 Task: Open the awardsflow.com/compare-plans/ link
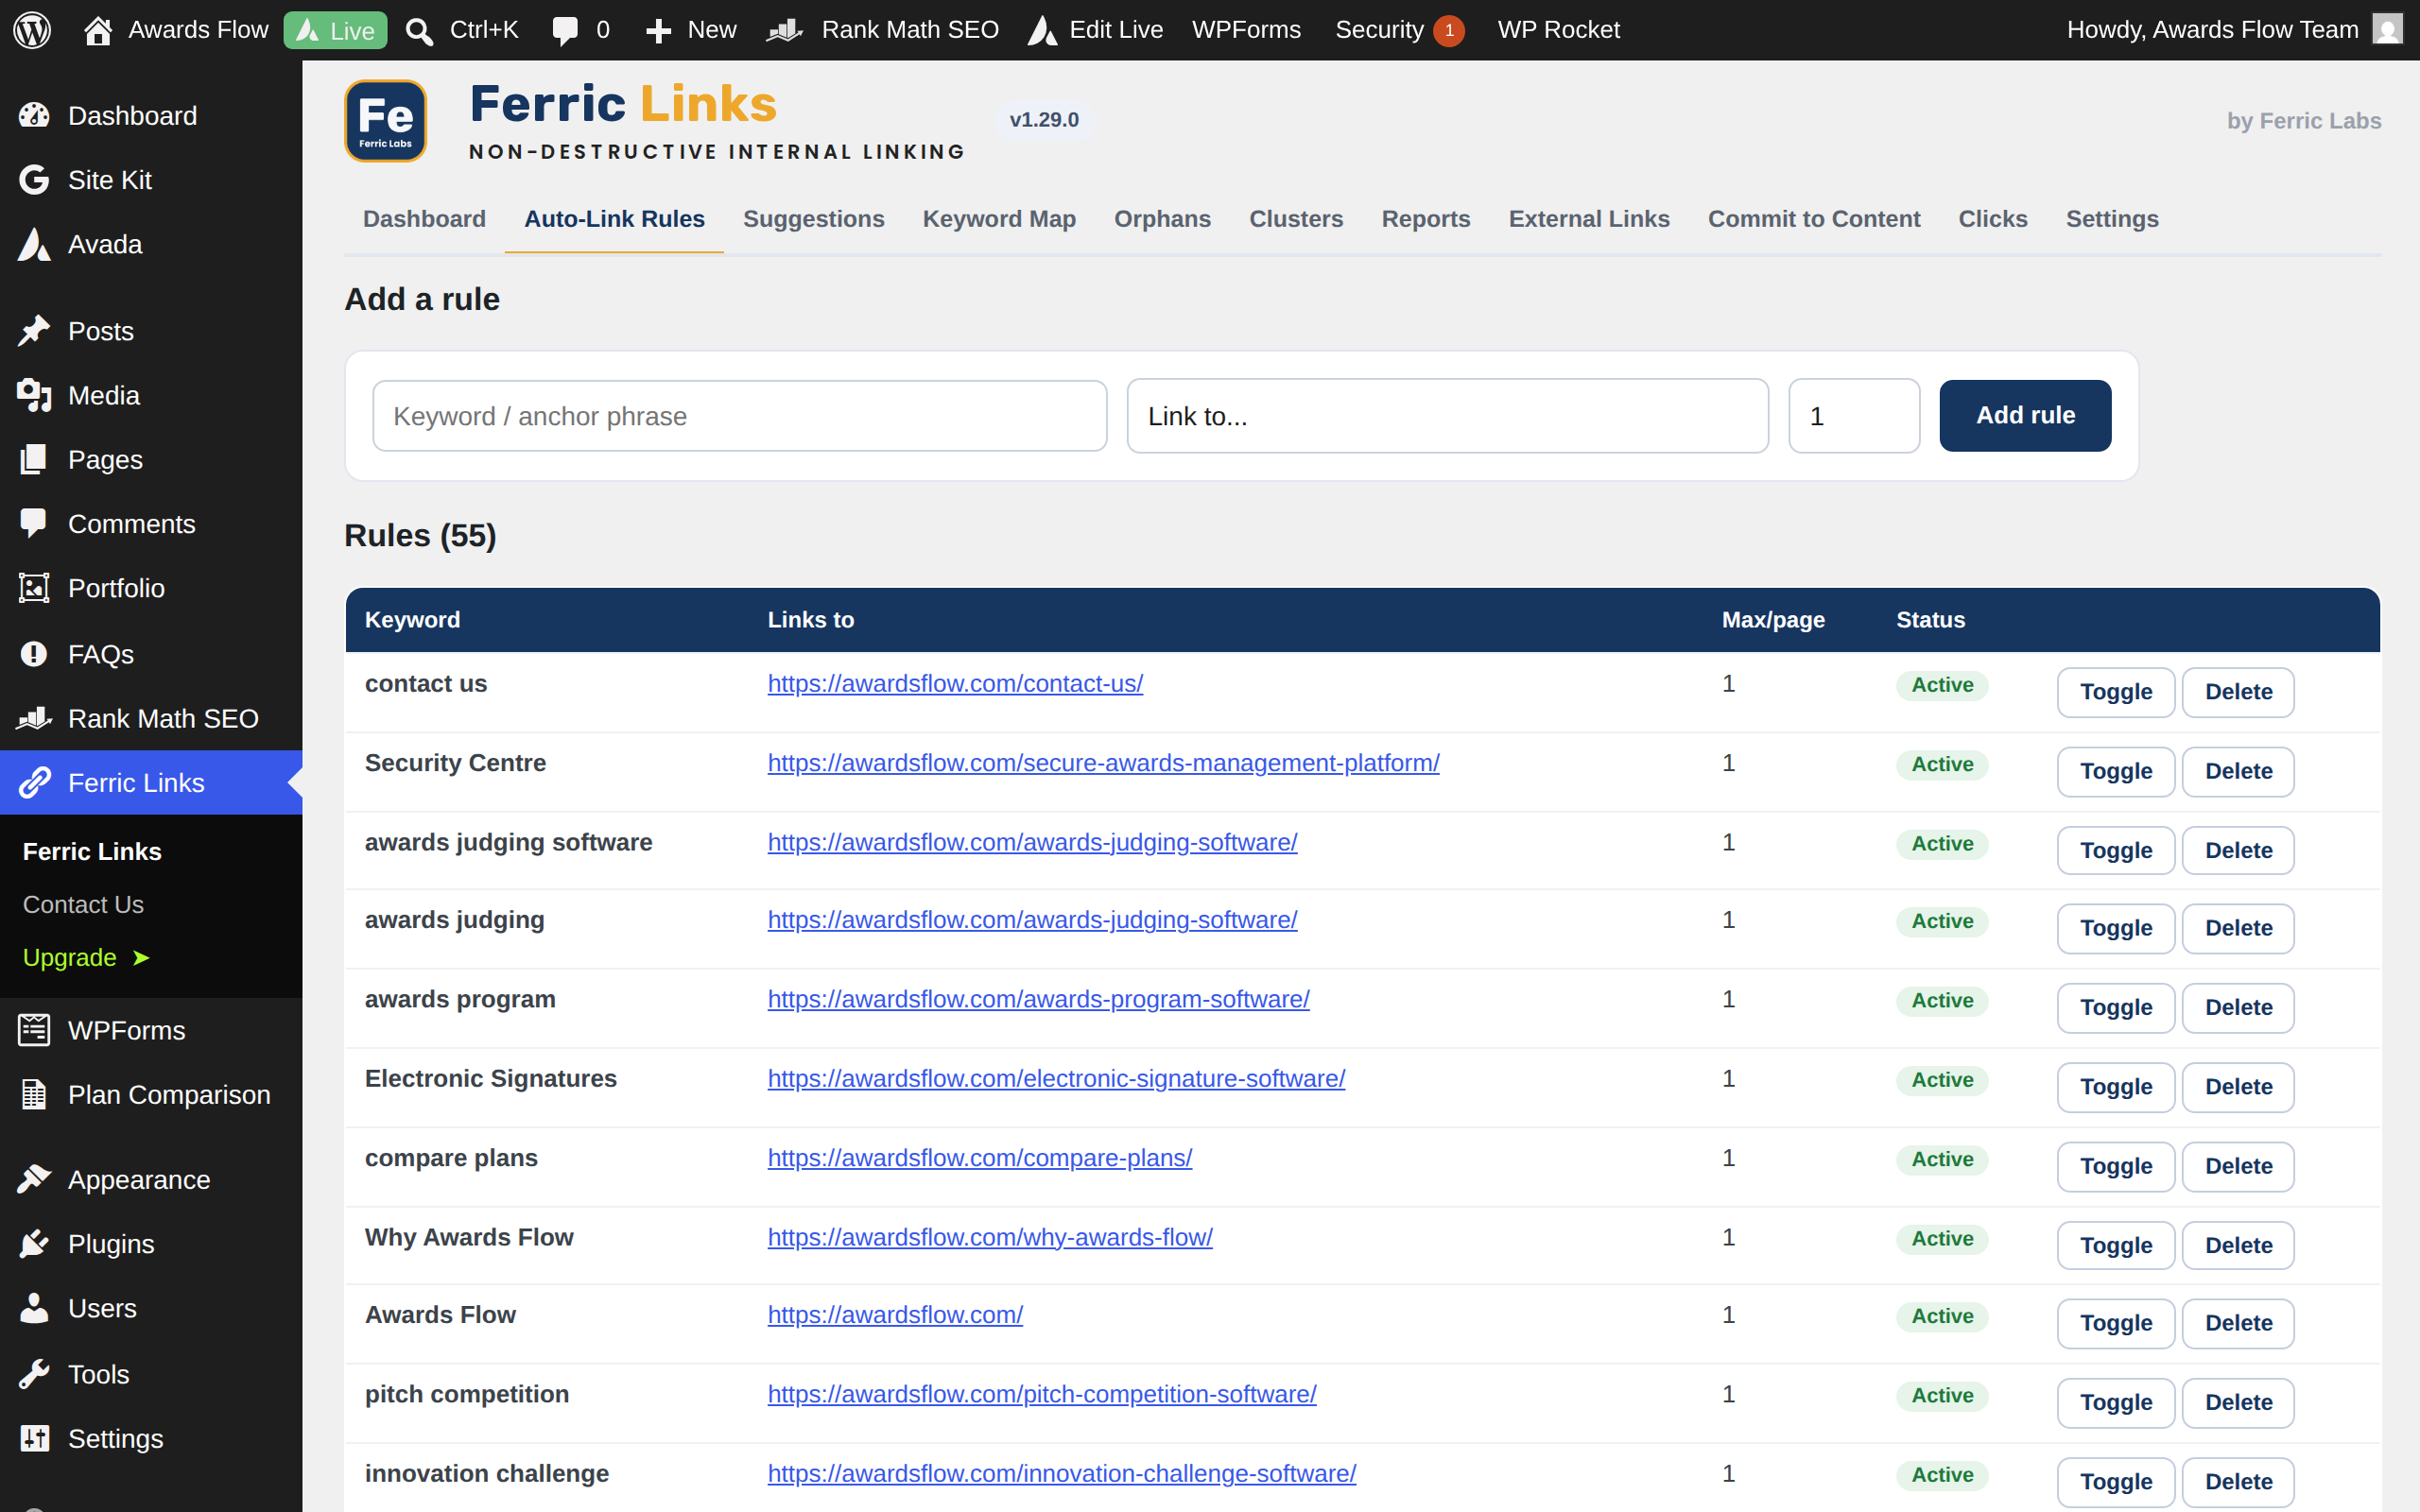[x=979, y=1158]
